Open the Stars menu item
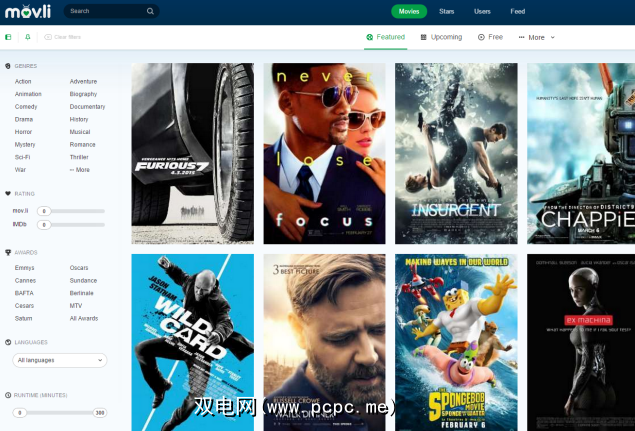The width and height of the screenshot is (635, 431). [x=447, y=11]
